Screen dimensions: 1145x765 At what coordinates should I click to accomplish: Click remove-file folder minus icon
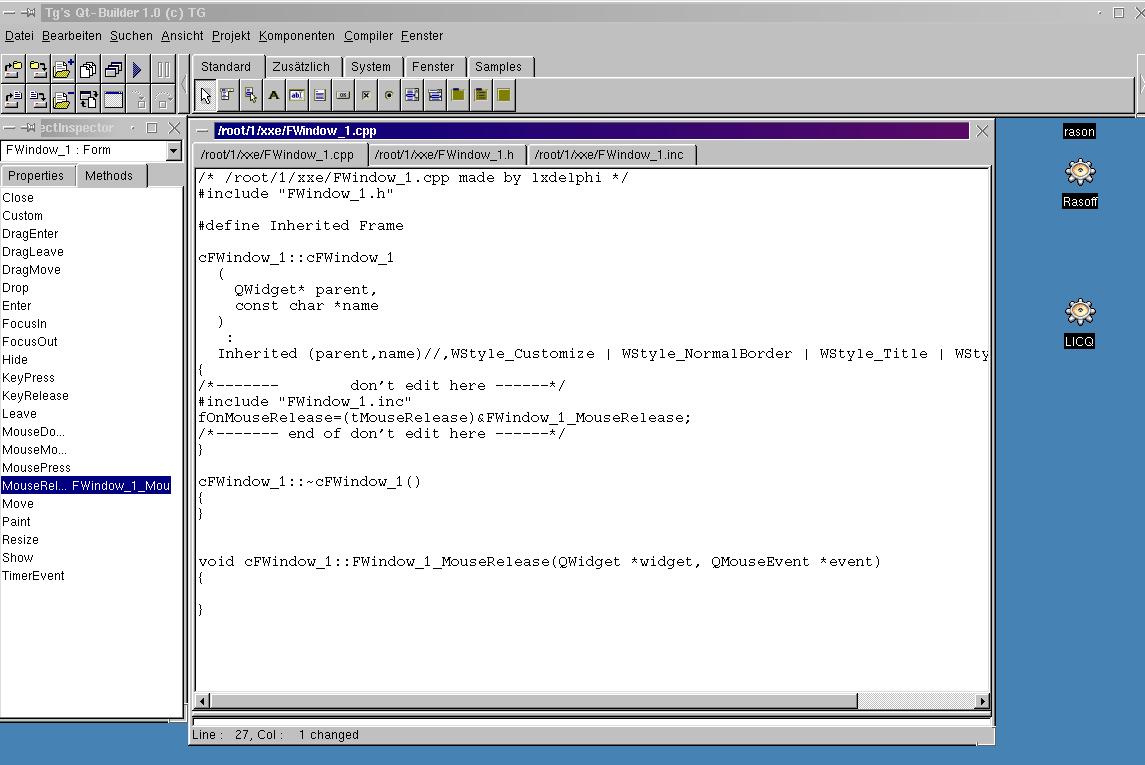pyautogui.click(x=62, y=99)
